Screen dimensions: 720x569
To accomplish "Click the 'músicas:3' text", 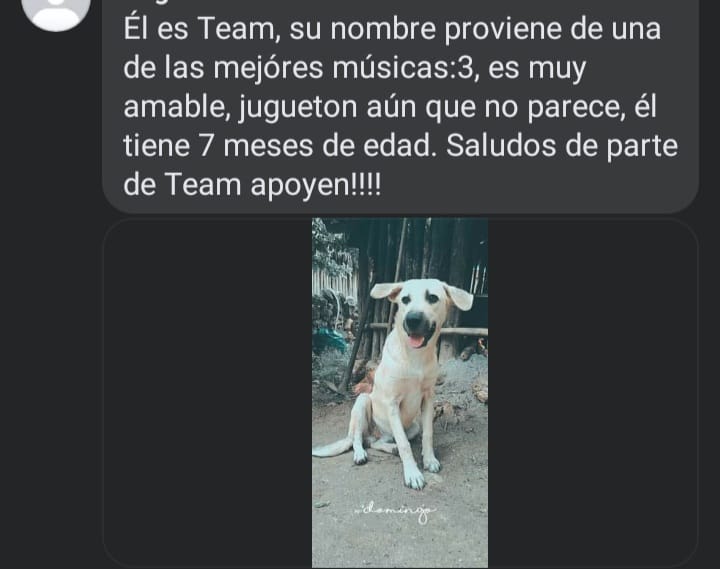I will (402, 68).
